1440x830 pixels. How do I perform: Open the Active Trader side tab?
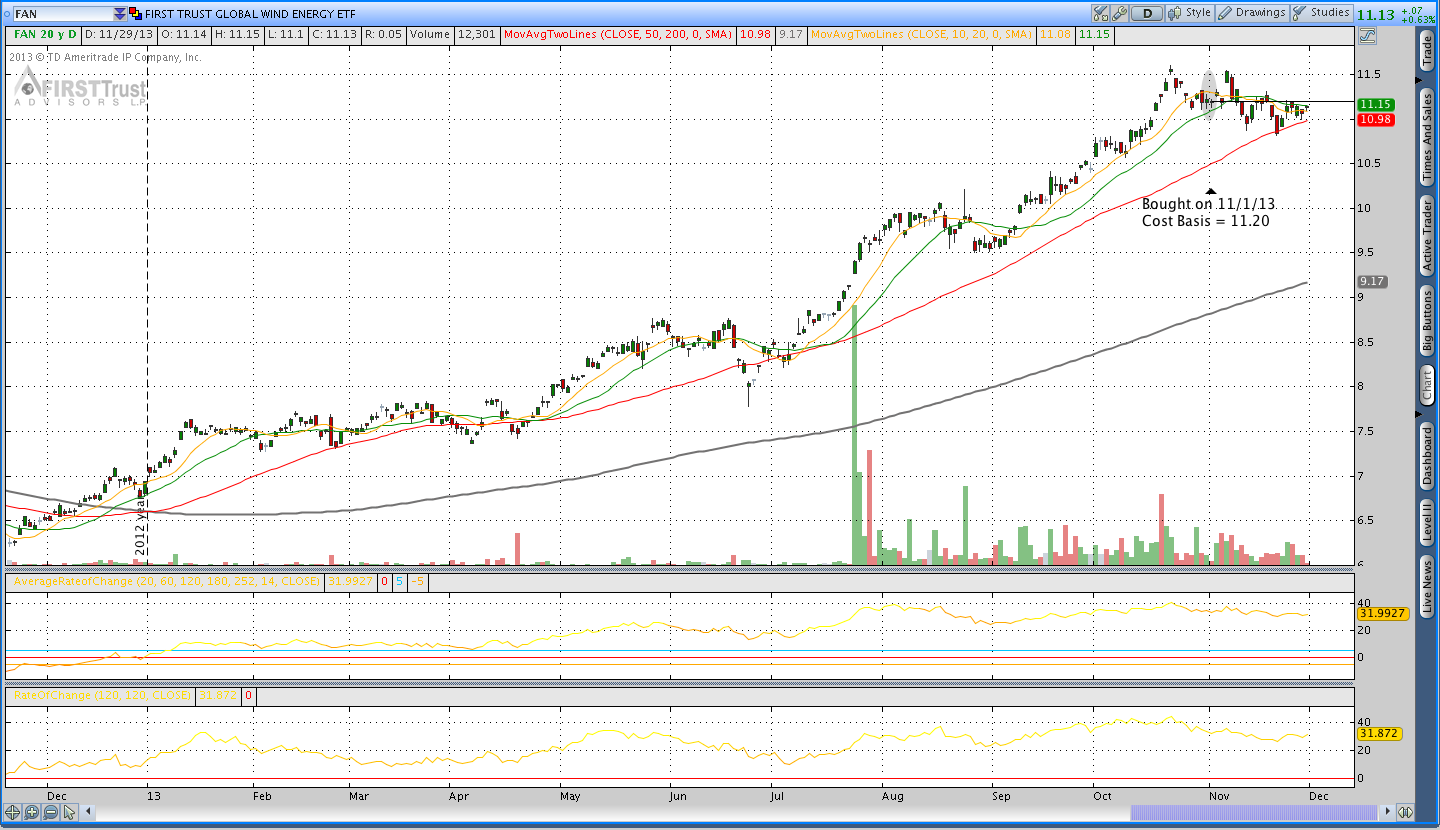[x=1427, y=234]
